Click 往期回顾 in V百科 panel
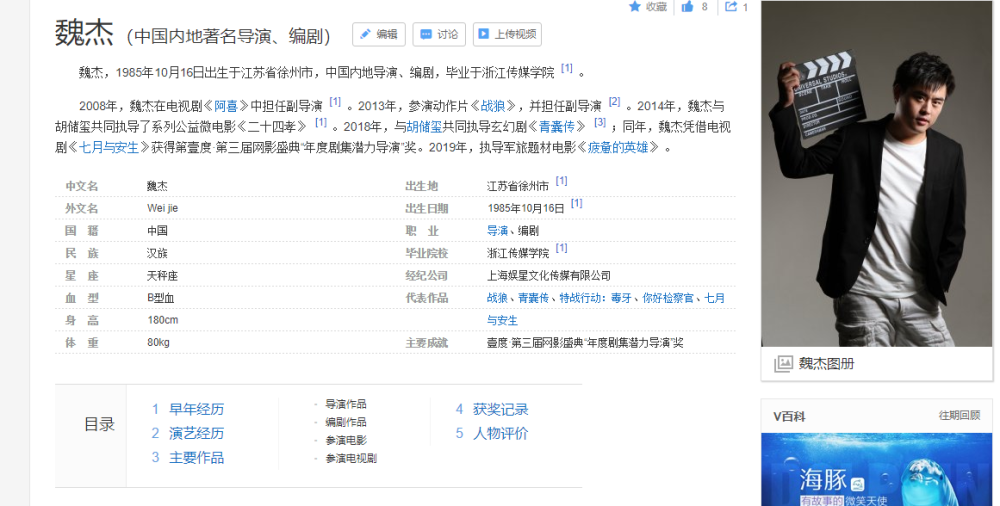The image size is (1000, 506). pos(959,415)
